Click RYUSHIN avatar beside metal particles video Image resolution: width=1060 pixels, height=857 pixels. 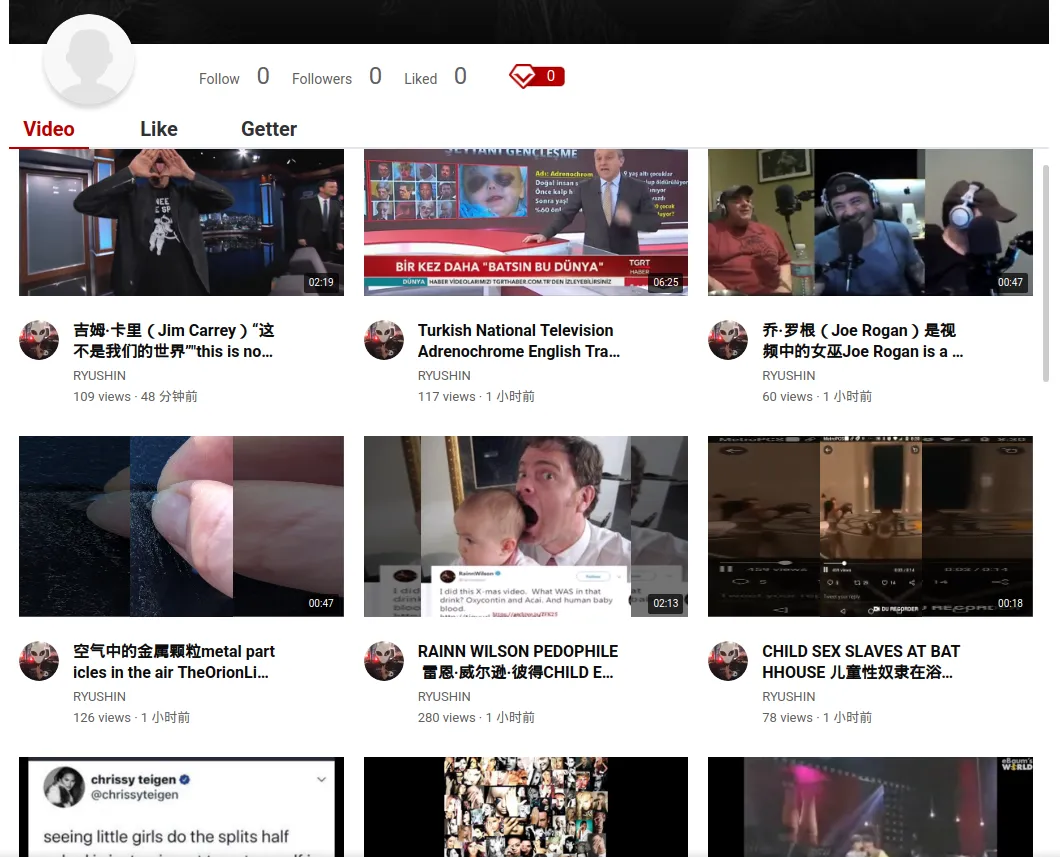pyautogui.click(x=39, y=661)
